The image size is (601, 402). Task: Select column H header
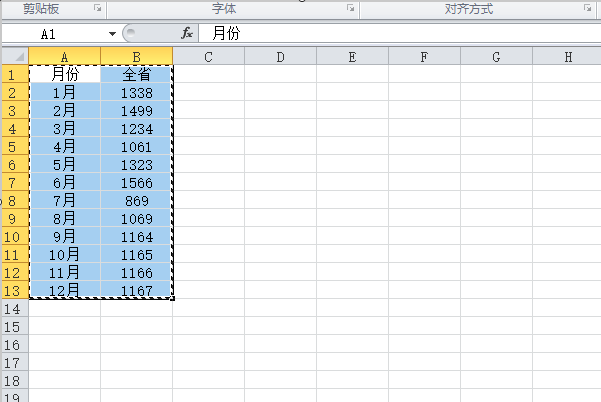pos(567,57)
